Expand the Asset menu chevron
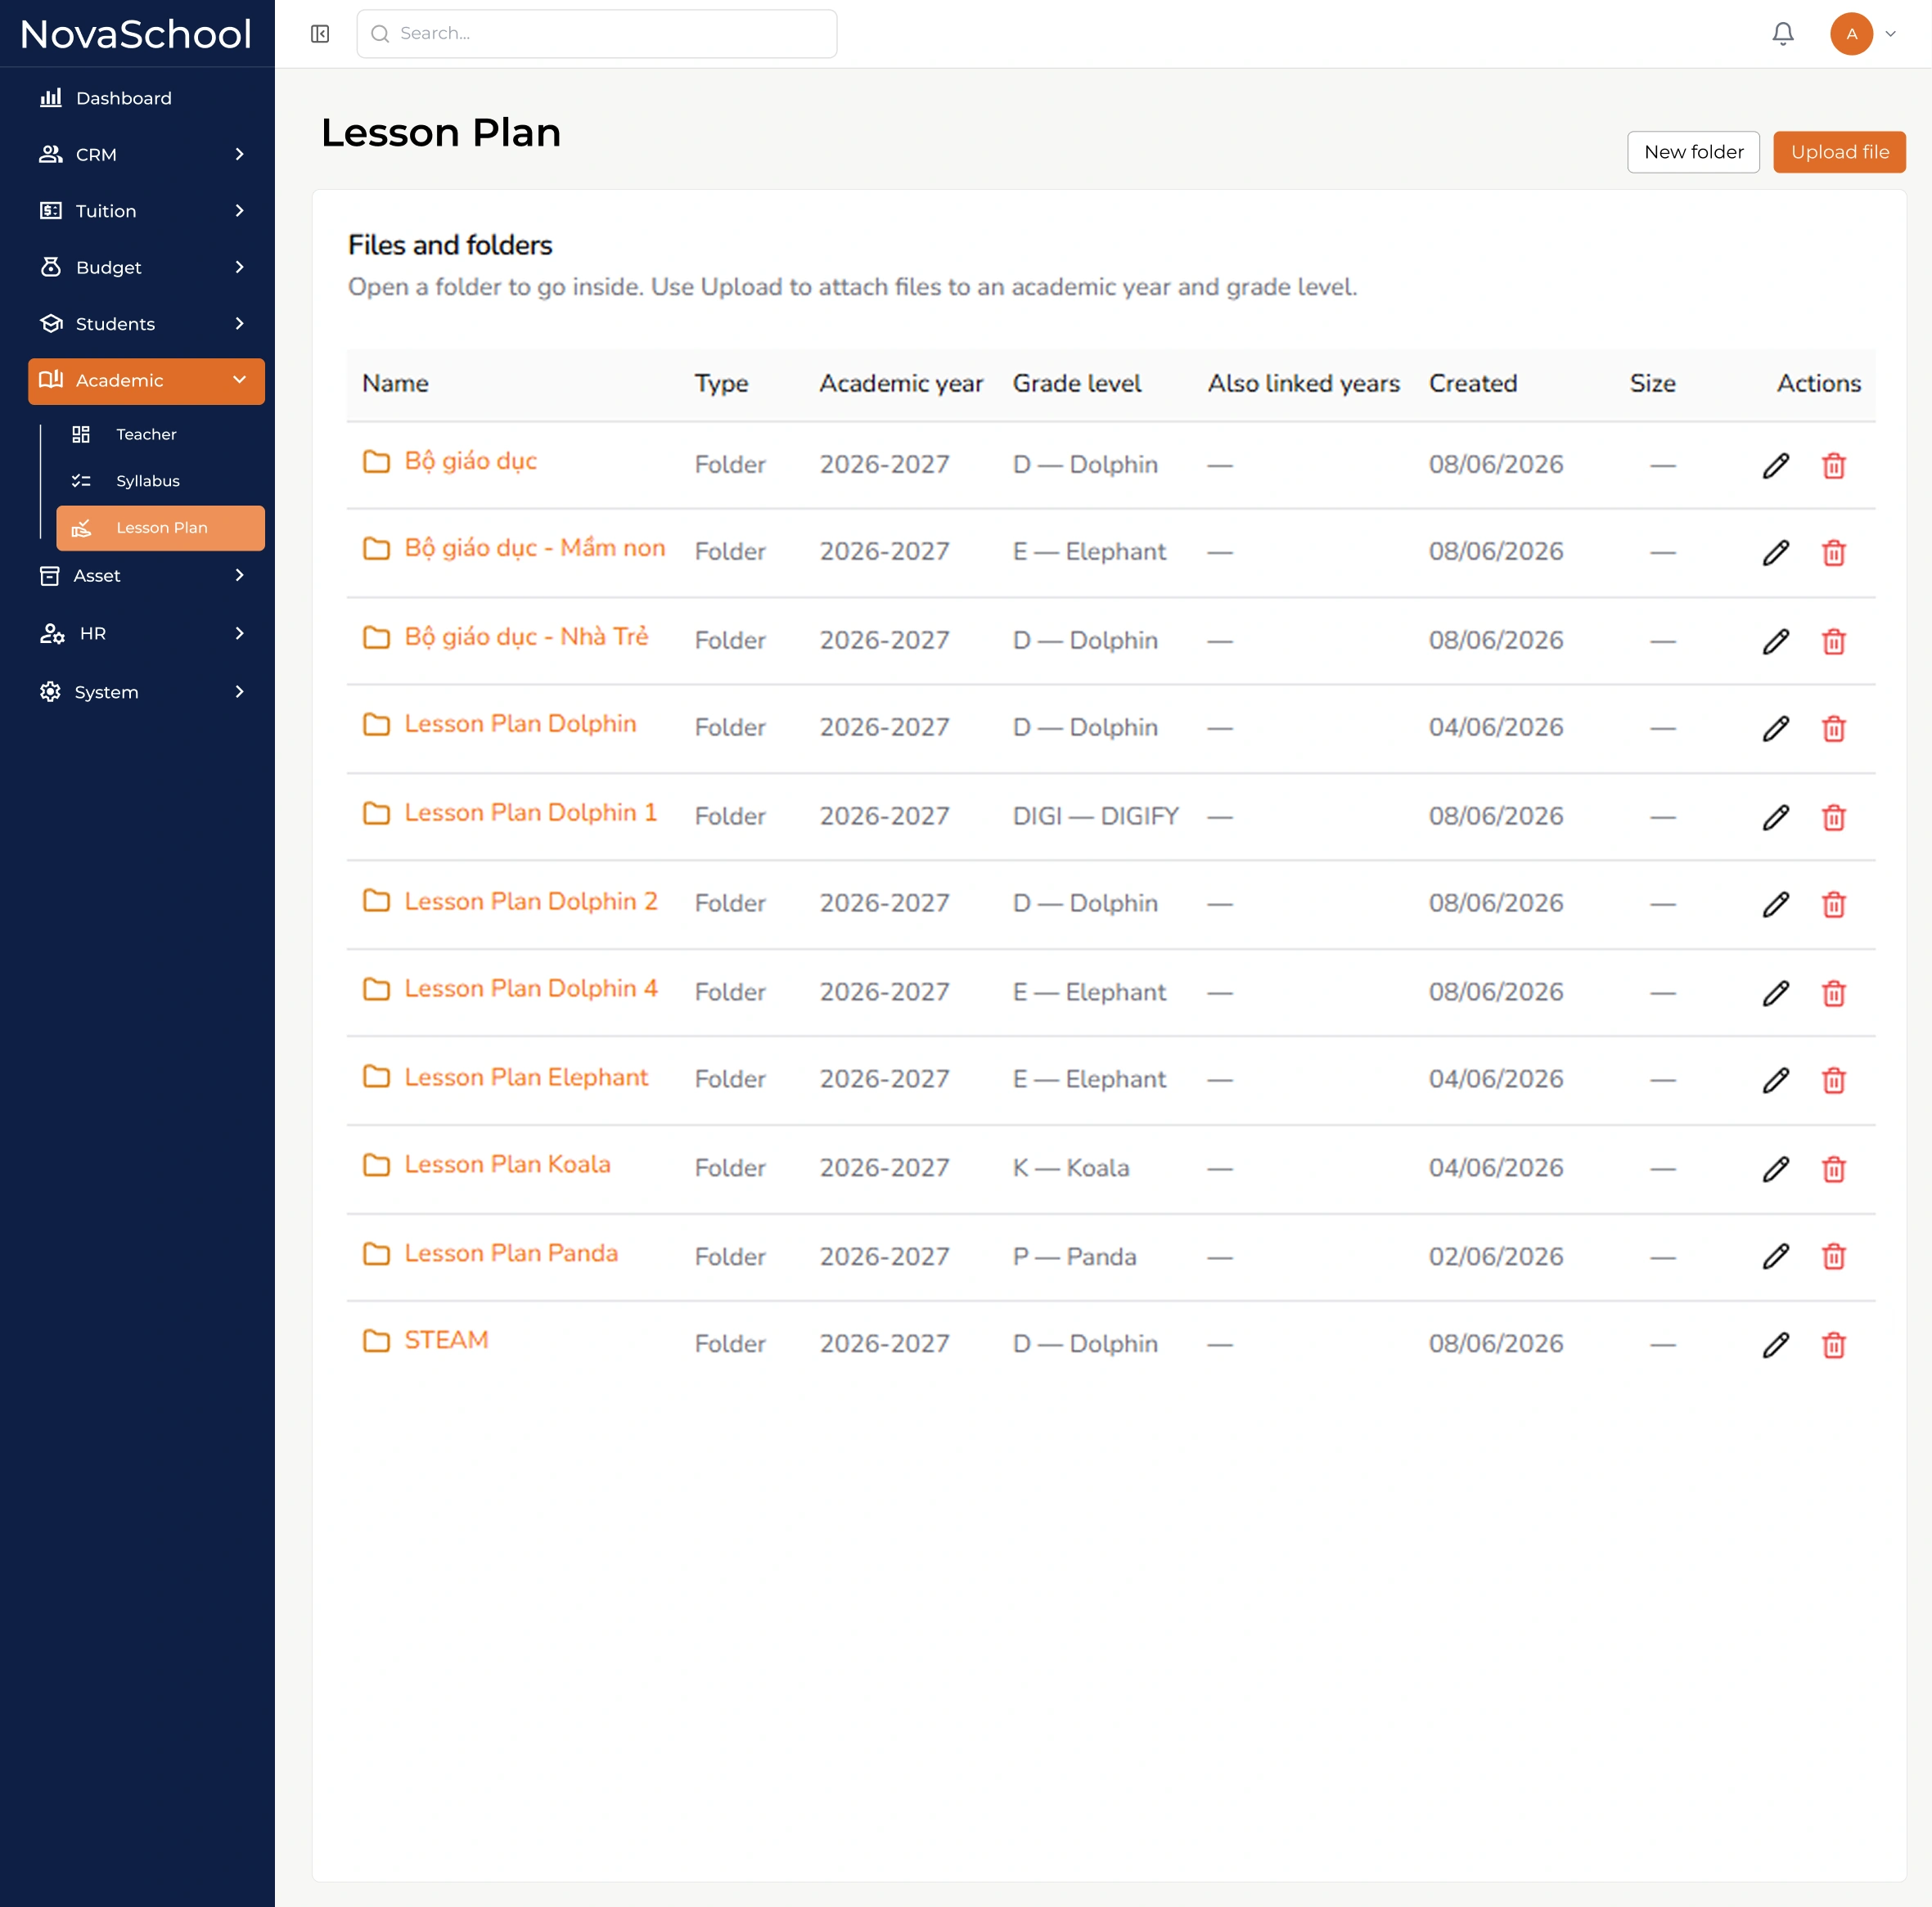The width and height of the screenshot is (1932, 1907). [x=239, y=575]
